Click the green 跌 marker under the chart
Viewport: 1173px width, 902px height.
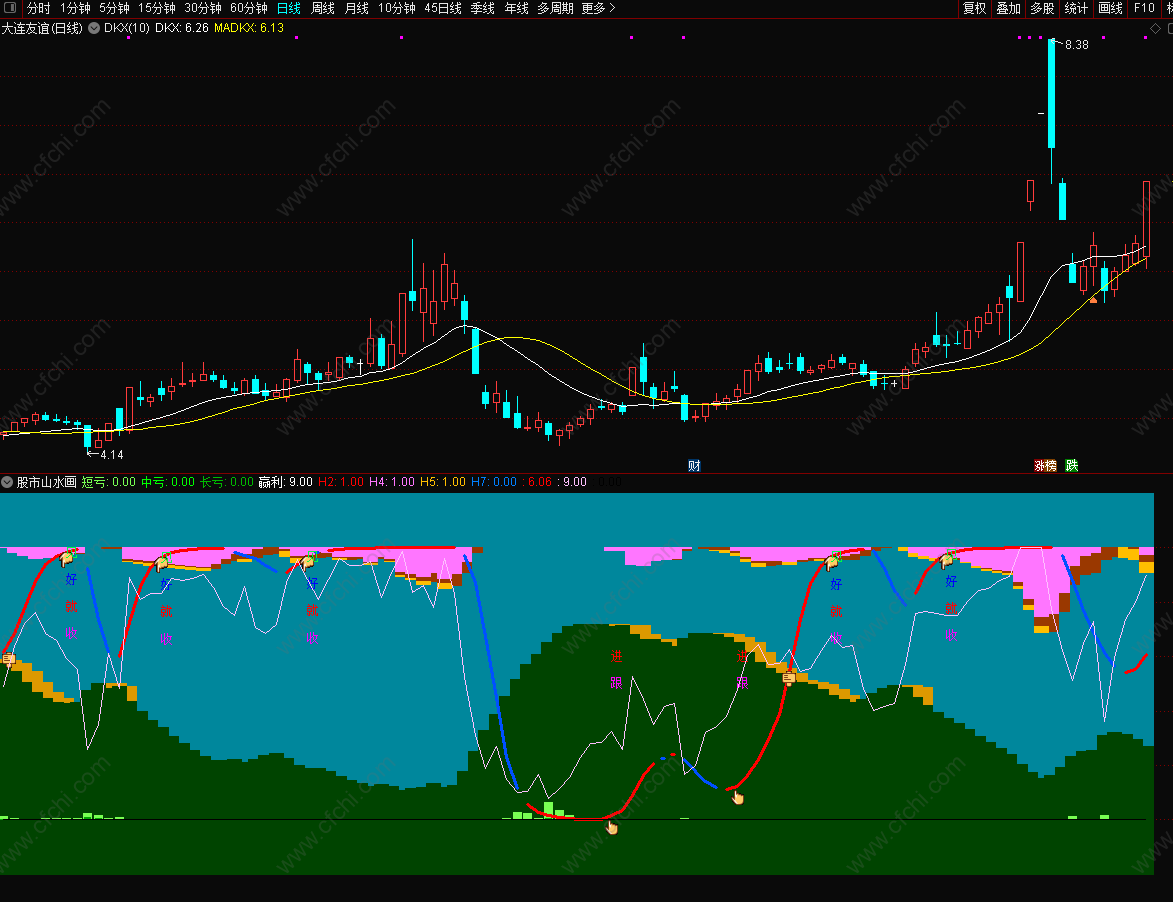[x=1072, y=465]
